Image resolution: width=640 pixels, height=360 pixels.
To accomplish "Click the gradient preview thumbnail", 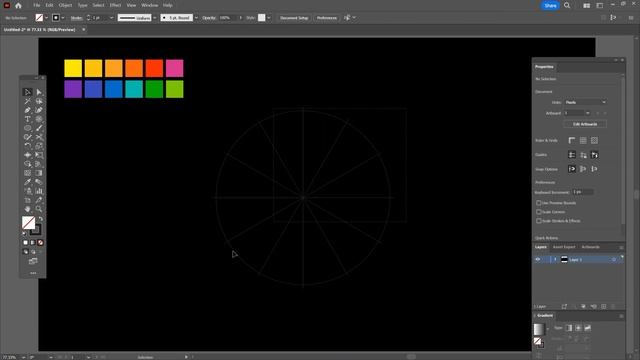I will pos(539,329).
